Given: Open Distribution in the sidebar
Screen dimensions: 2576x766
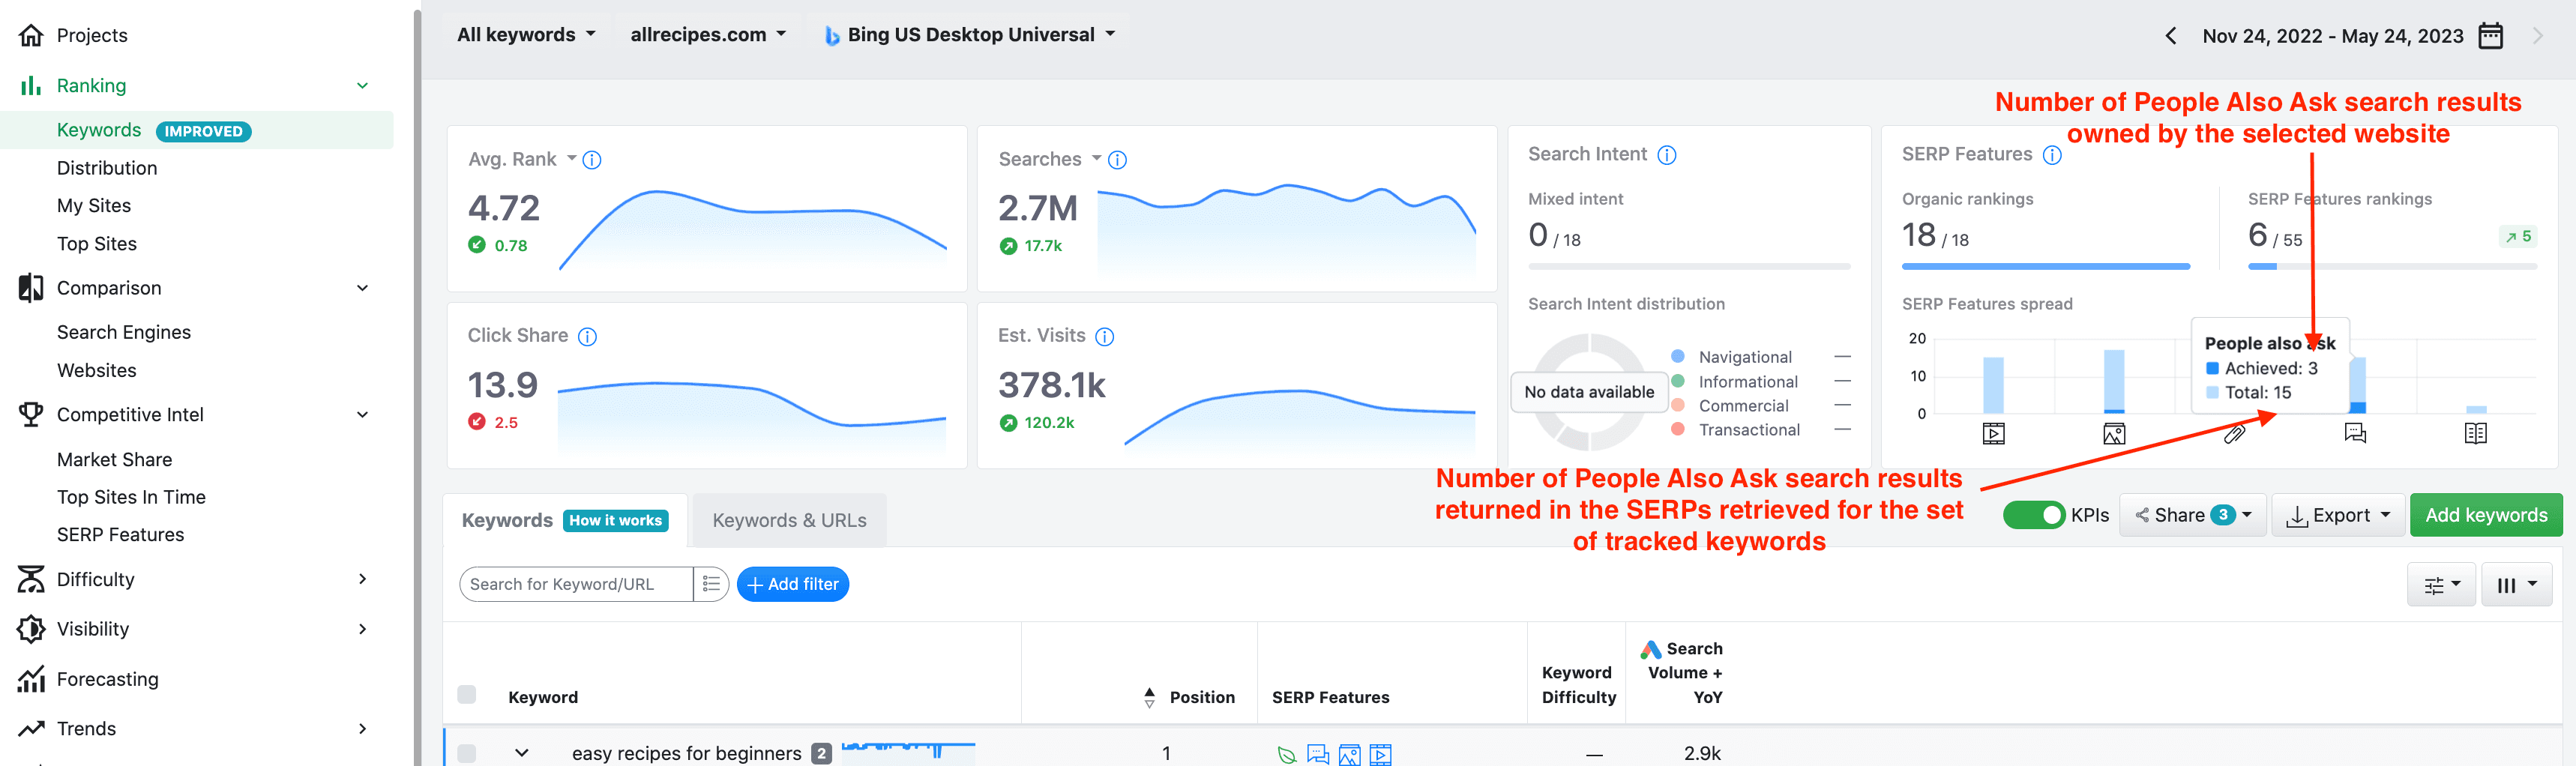Looking at the screenshot, I should tap(107, 168).
